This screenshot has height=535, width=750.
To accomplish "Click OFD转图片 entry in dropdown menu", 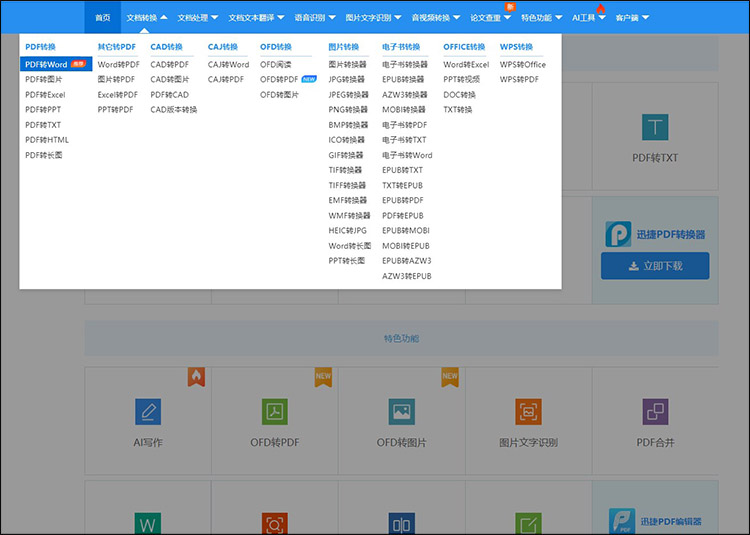I will [x=279, y=95].
